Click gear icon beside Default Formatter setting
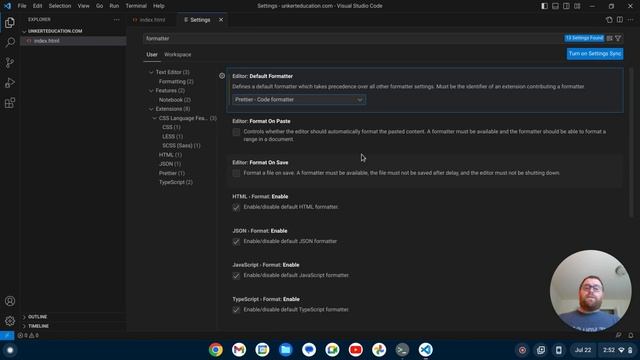The height and width of the screenshot is (360, 640). point(222,76)
